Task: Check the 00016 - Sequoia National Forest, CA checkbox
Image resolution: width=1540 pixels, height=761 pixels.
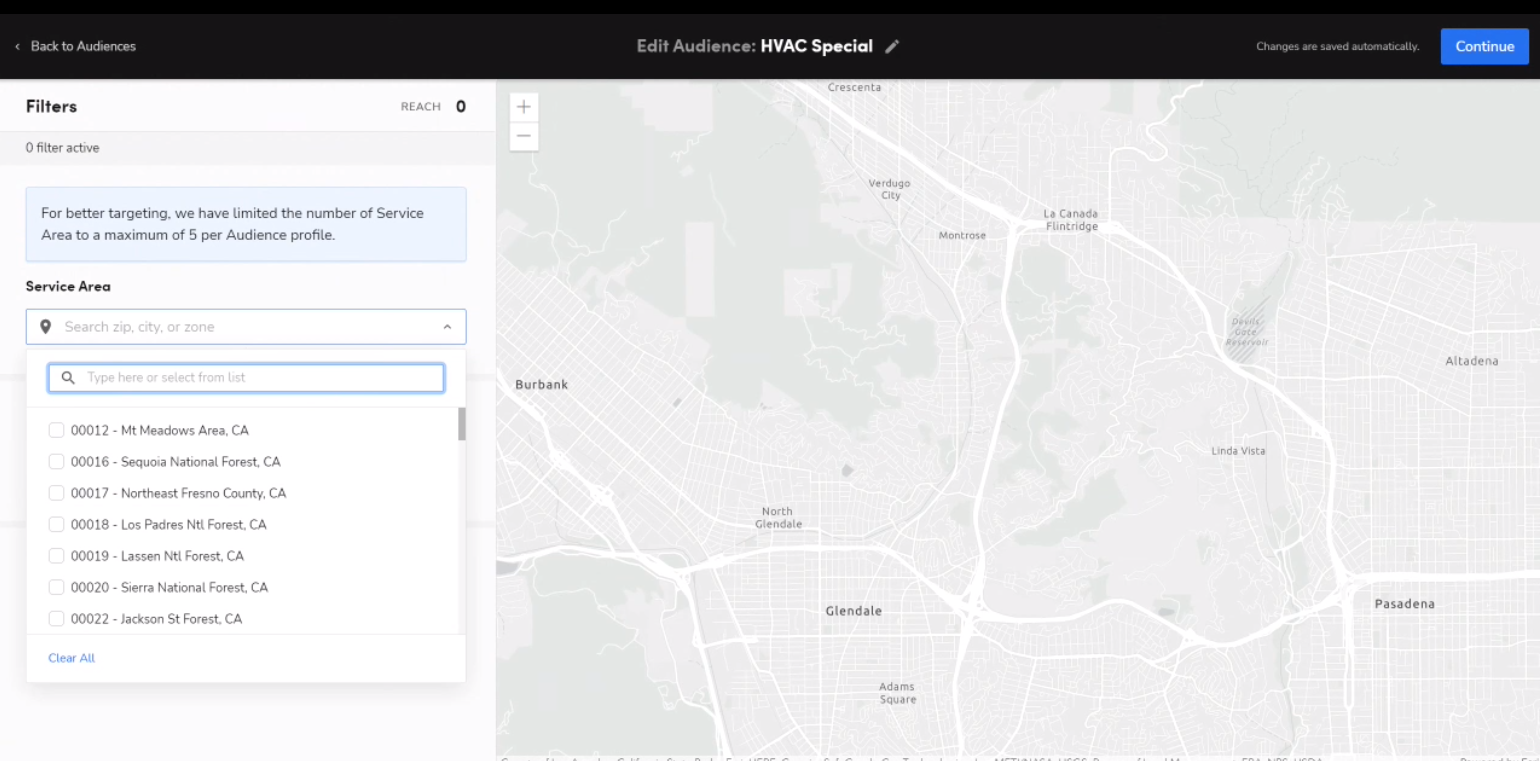Action: click(57, 462)
